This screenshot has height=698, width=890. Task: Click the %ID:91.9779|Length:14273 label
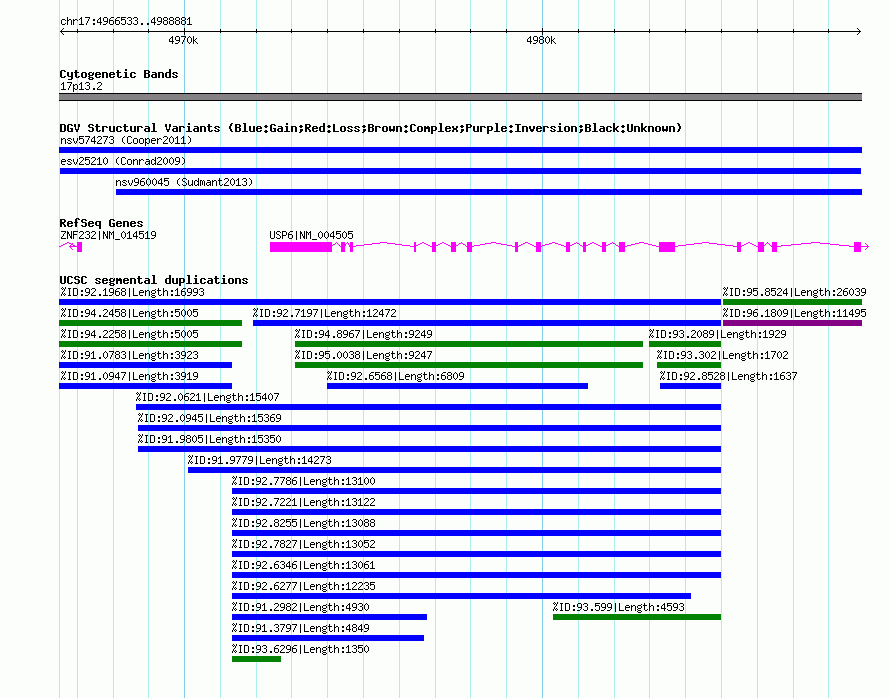click(260, 460)
